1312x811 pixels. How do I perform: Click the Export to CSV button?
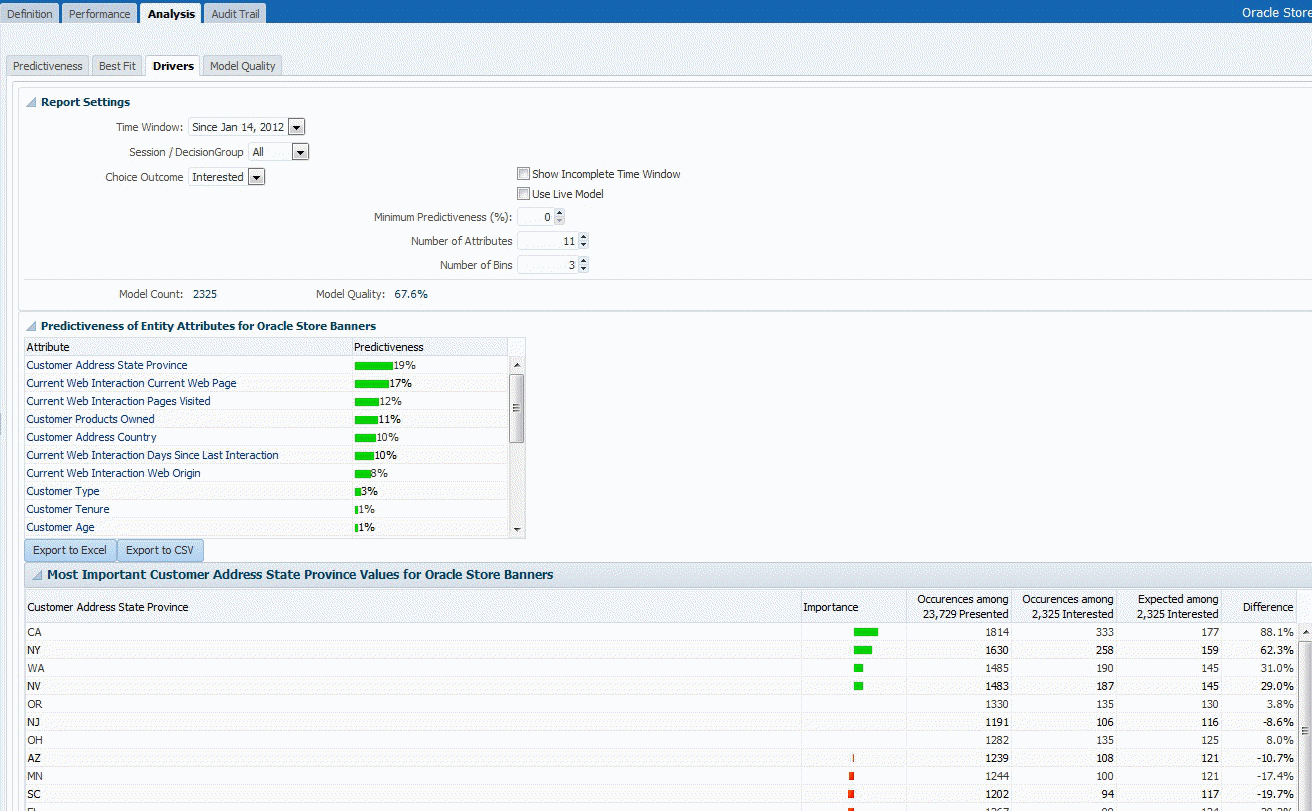pos(160,550)
